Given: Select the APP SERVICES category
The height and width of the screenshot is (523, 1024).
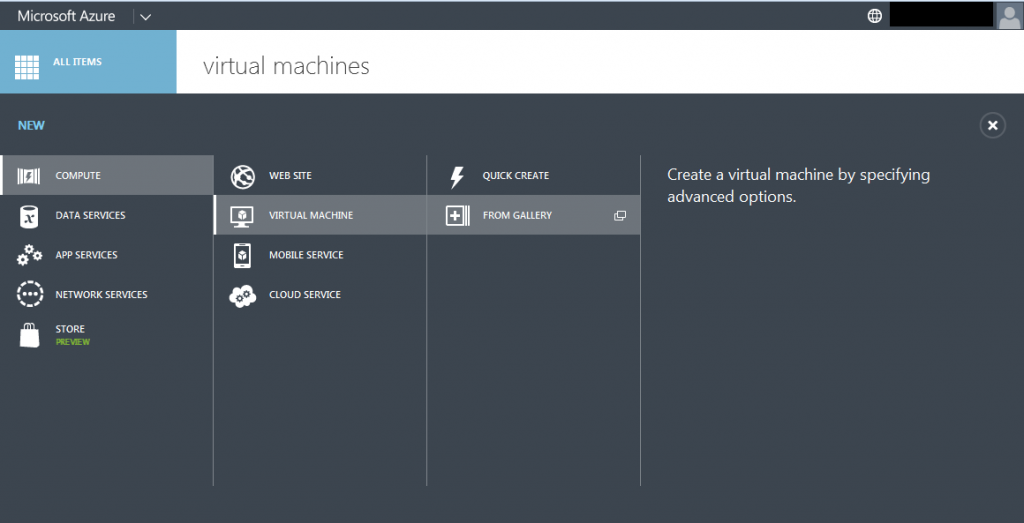Looking at the screenshot, I should pos(107,255).
